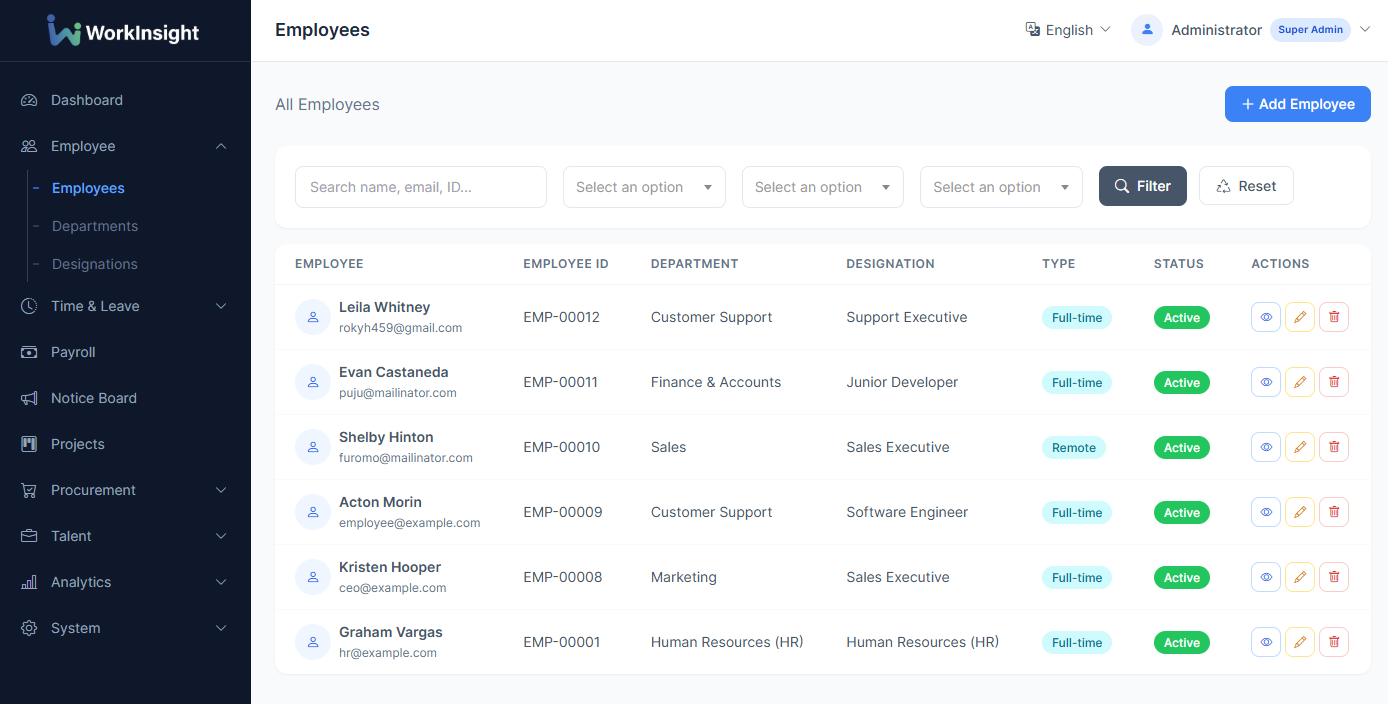1388x704 pixels.
Task: Click inside the search name field
Action: [x=420, y=187]
